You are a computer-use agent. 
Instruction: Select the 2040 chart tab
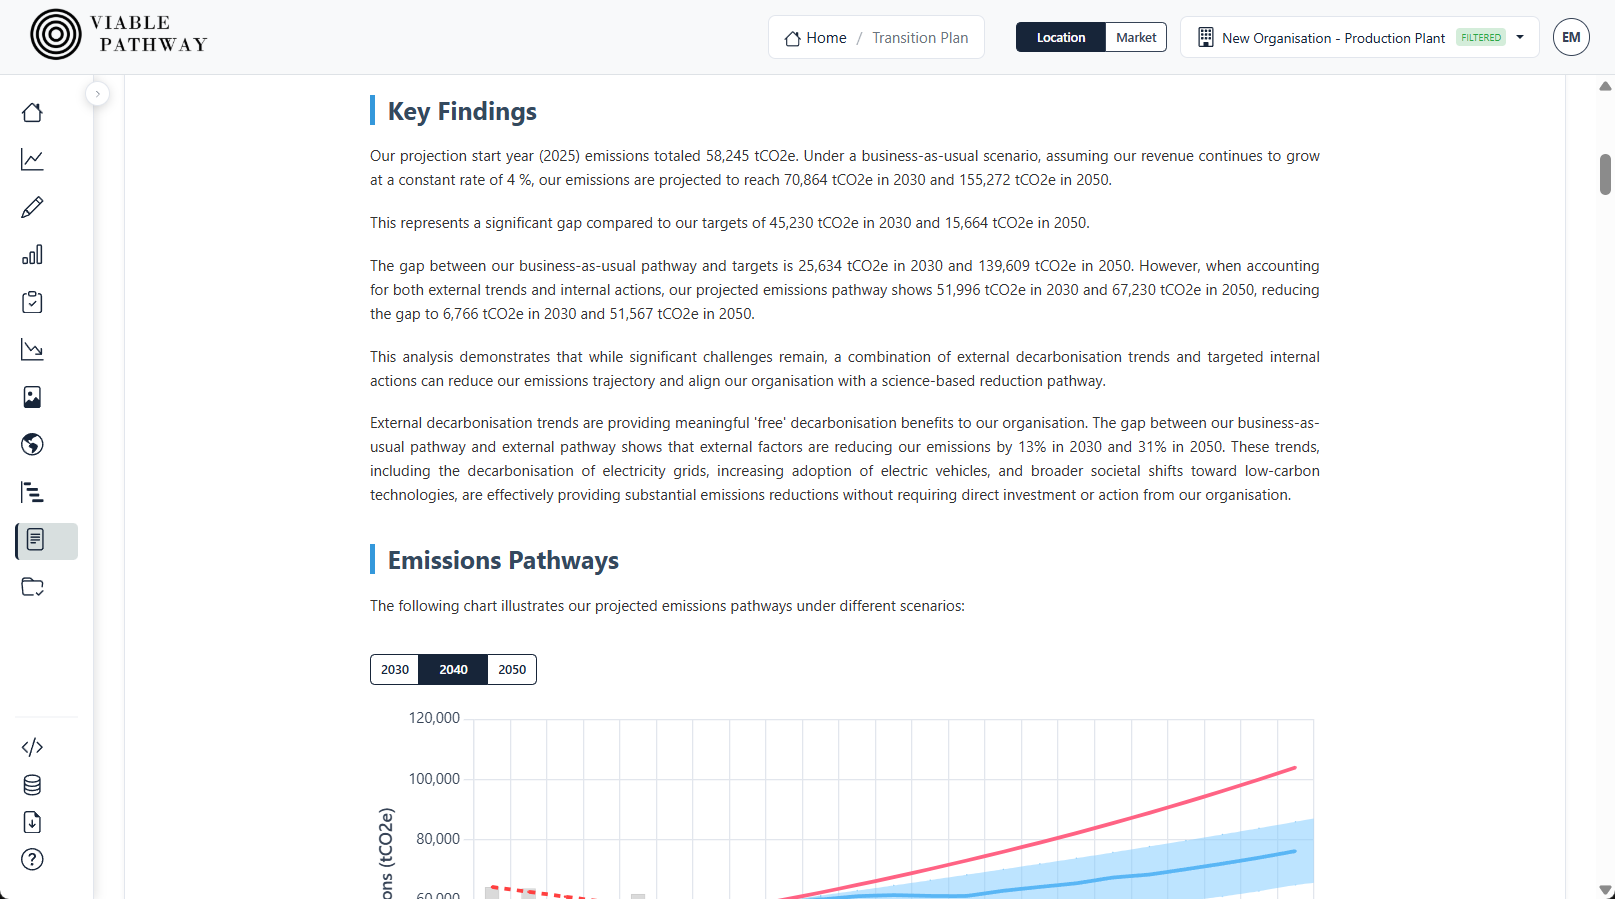coord(453,669)
